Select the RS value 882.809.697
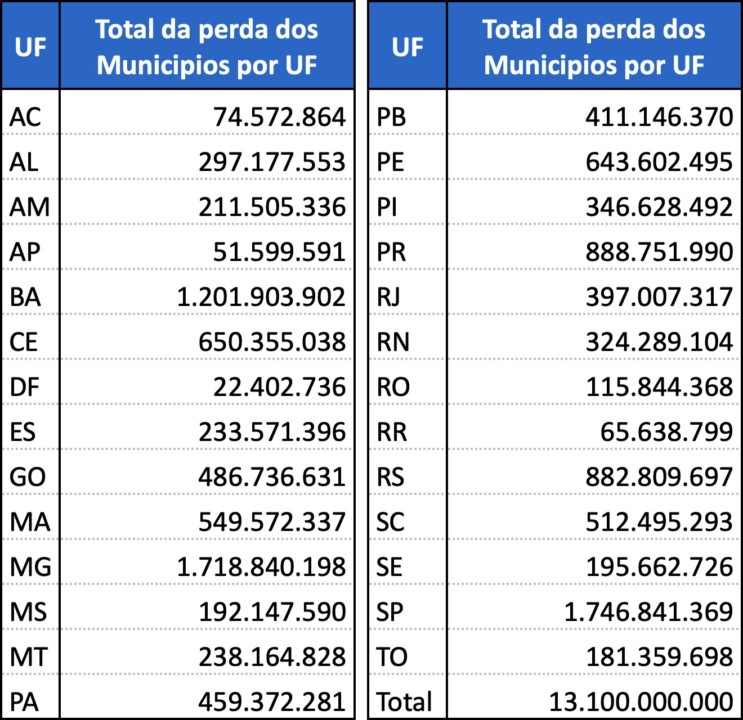 [660, 477]
